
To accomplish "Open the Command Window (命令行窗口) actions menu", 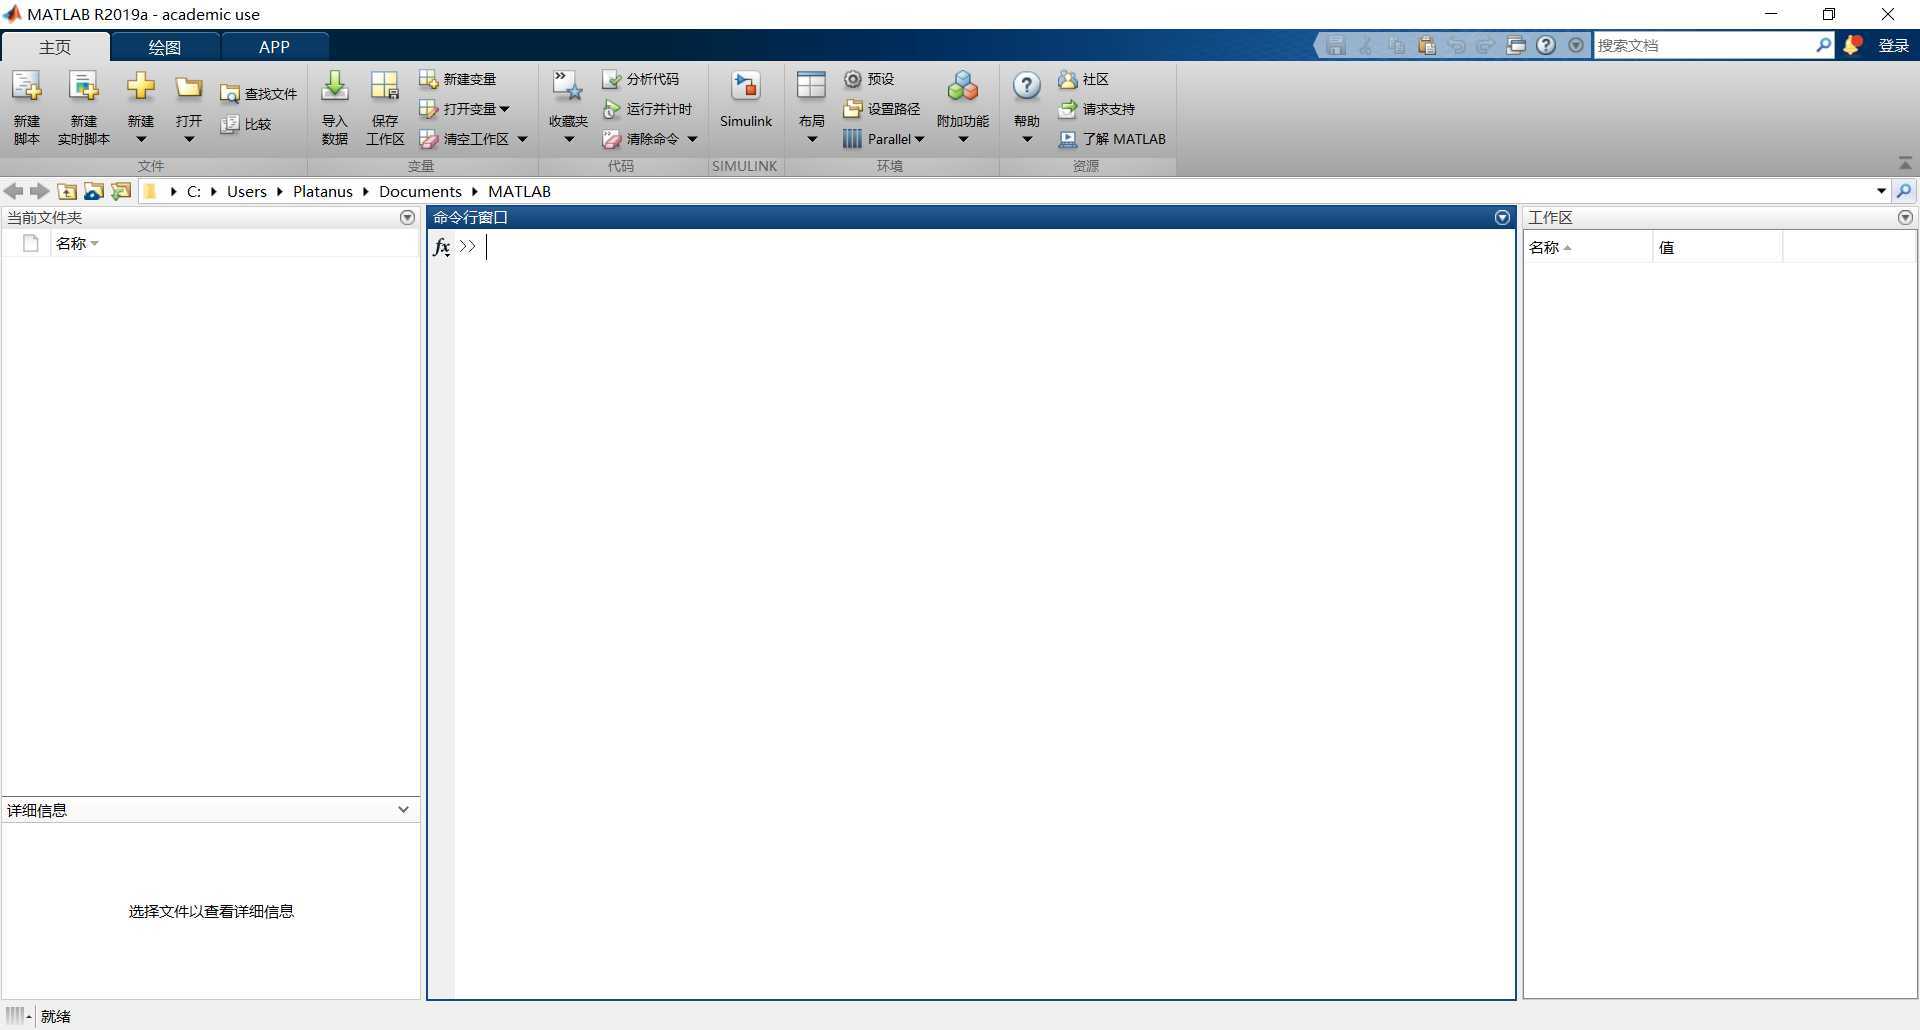I will click(1502, 217).
